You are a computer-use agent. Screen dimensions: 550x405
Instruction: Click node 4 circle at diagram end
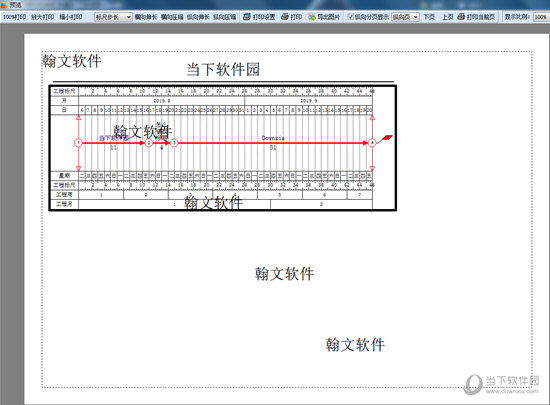(372, 143)
